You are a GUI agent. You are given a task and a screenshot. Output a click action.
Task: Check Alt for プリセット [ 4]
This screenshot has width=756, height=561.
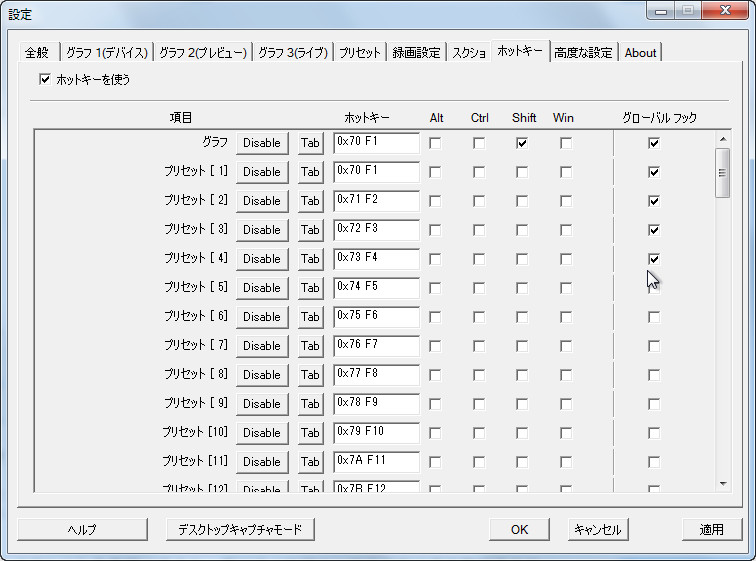[x=435, y=259]
